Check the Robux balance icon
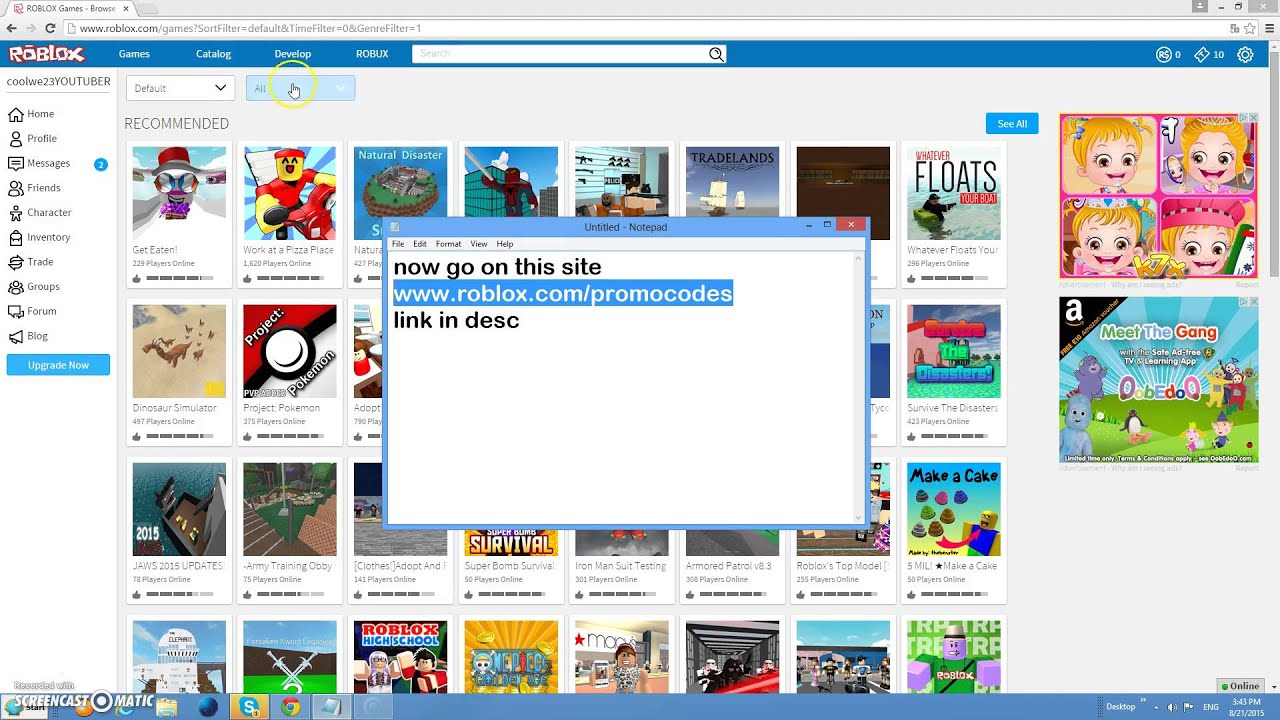 1163,55
